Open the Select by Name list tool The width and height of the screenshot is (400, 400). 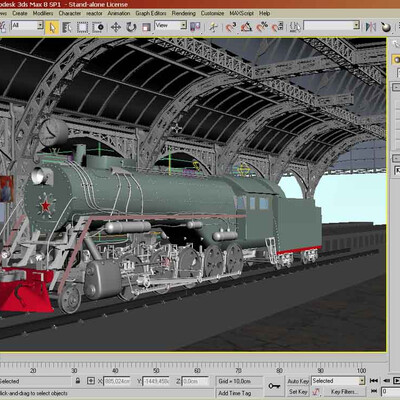coord(67,27)
